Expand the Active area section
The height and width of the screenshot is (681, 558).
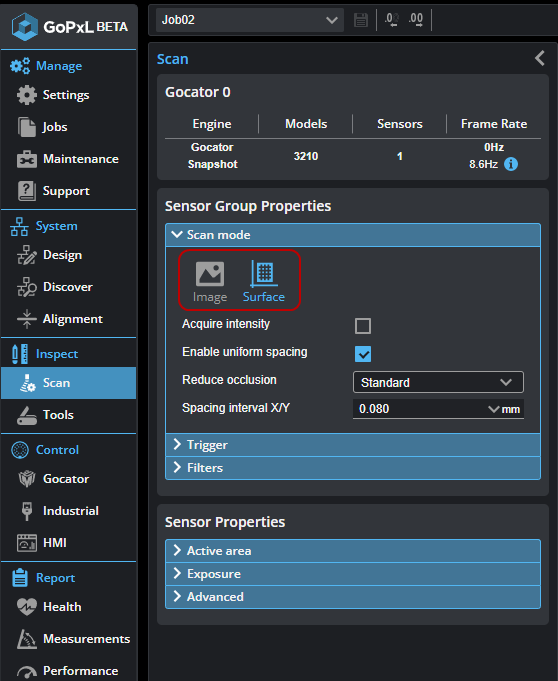tap(353, 551)
